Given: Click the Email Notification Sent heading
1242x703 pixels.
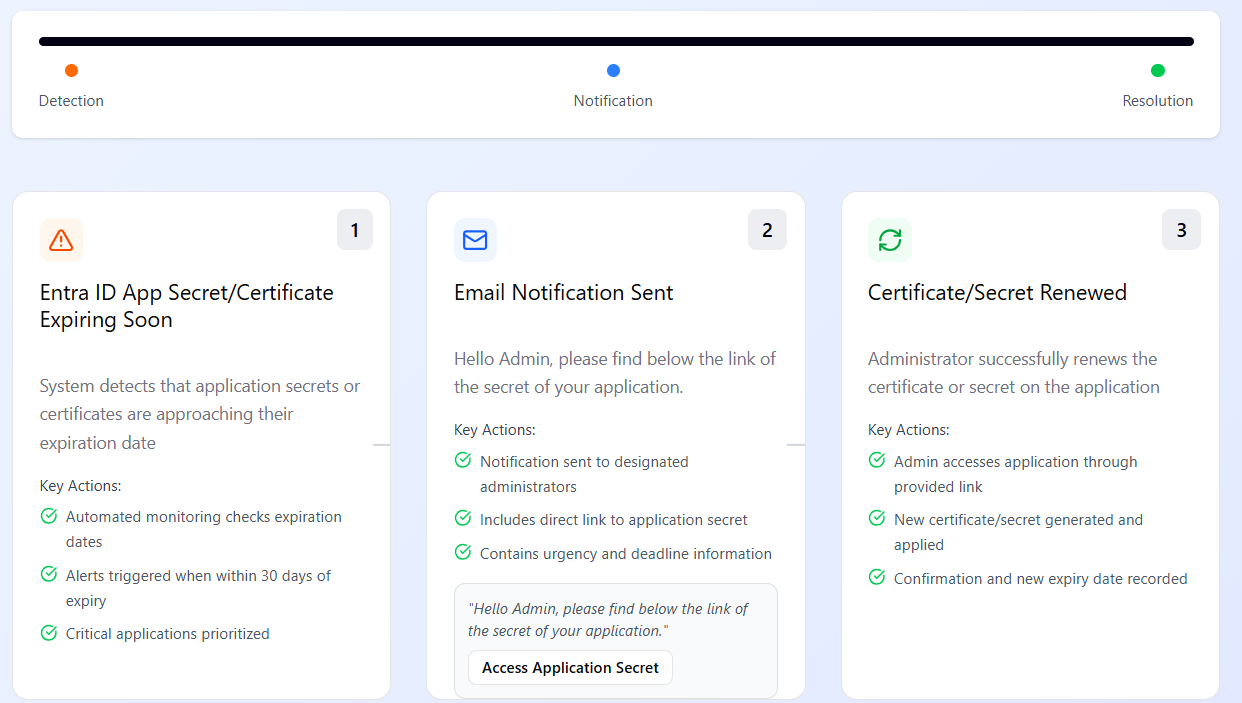Looking at the screenshot, I should [564, 292].
